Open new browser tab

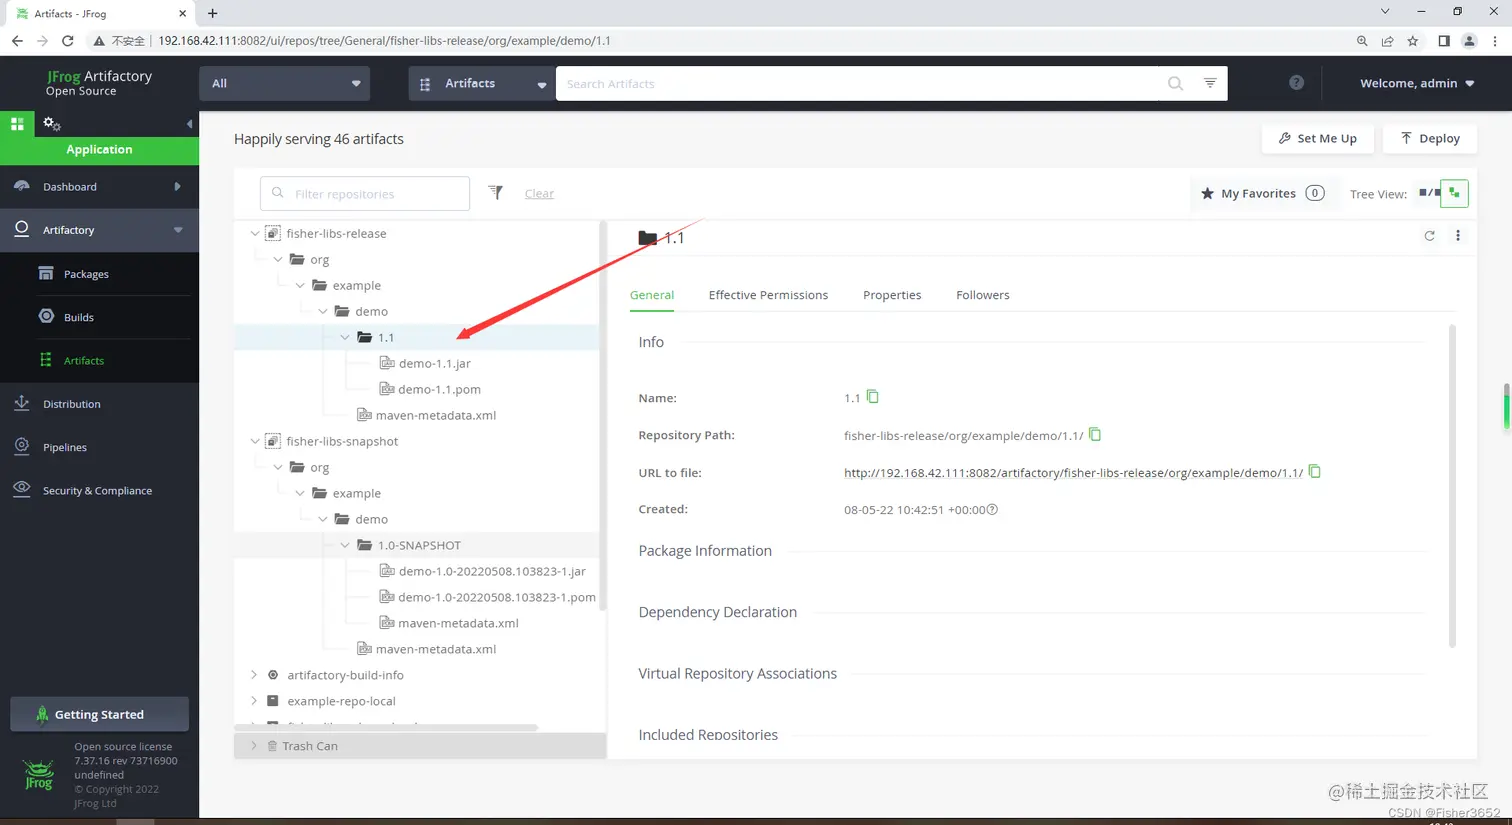(x=212, y=14)
